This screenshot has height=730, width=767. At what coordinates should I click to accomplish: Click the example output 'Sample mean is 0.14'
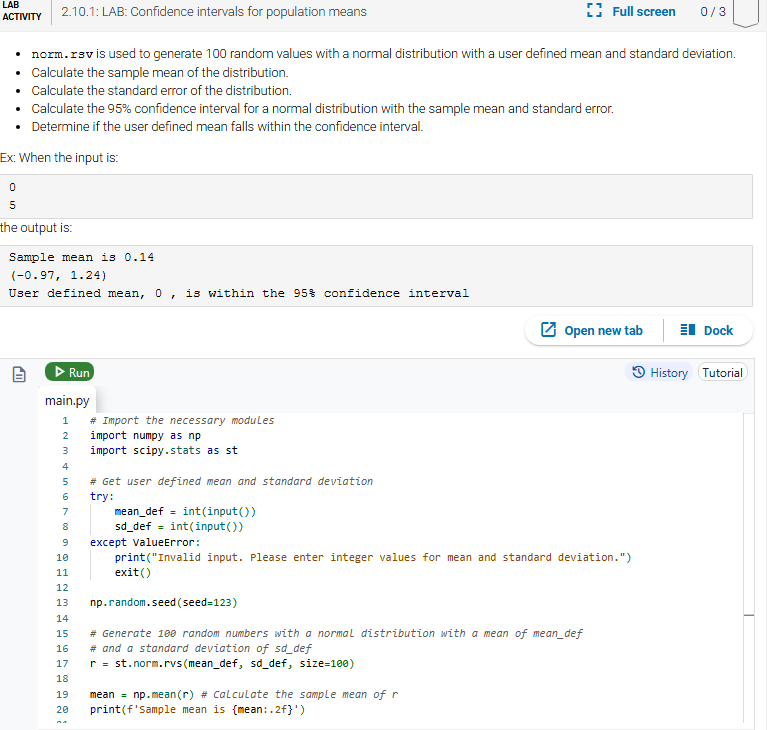click(x=81, y=257)
